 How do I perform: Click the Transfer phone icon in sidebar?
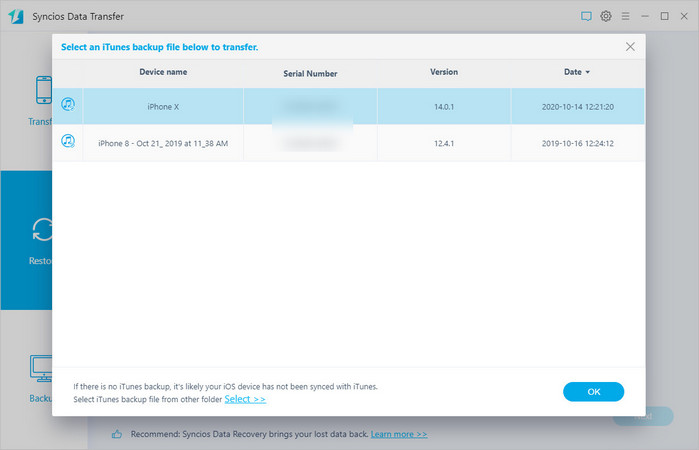tap(44, 90)
